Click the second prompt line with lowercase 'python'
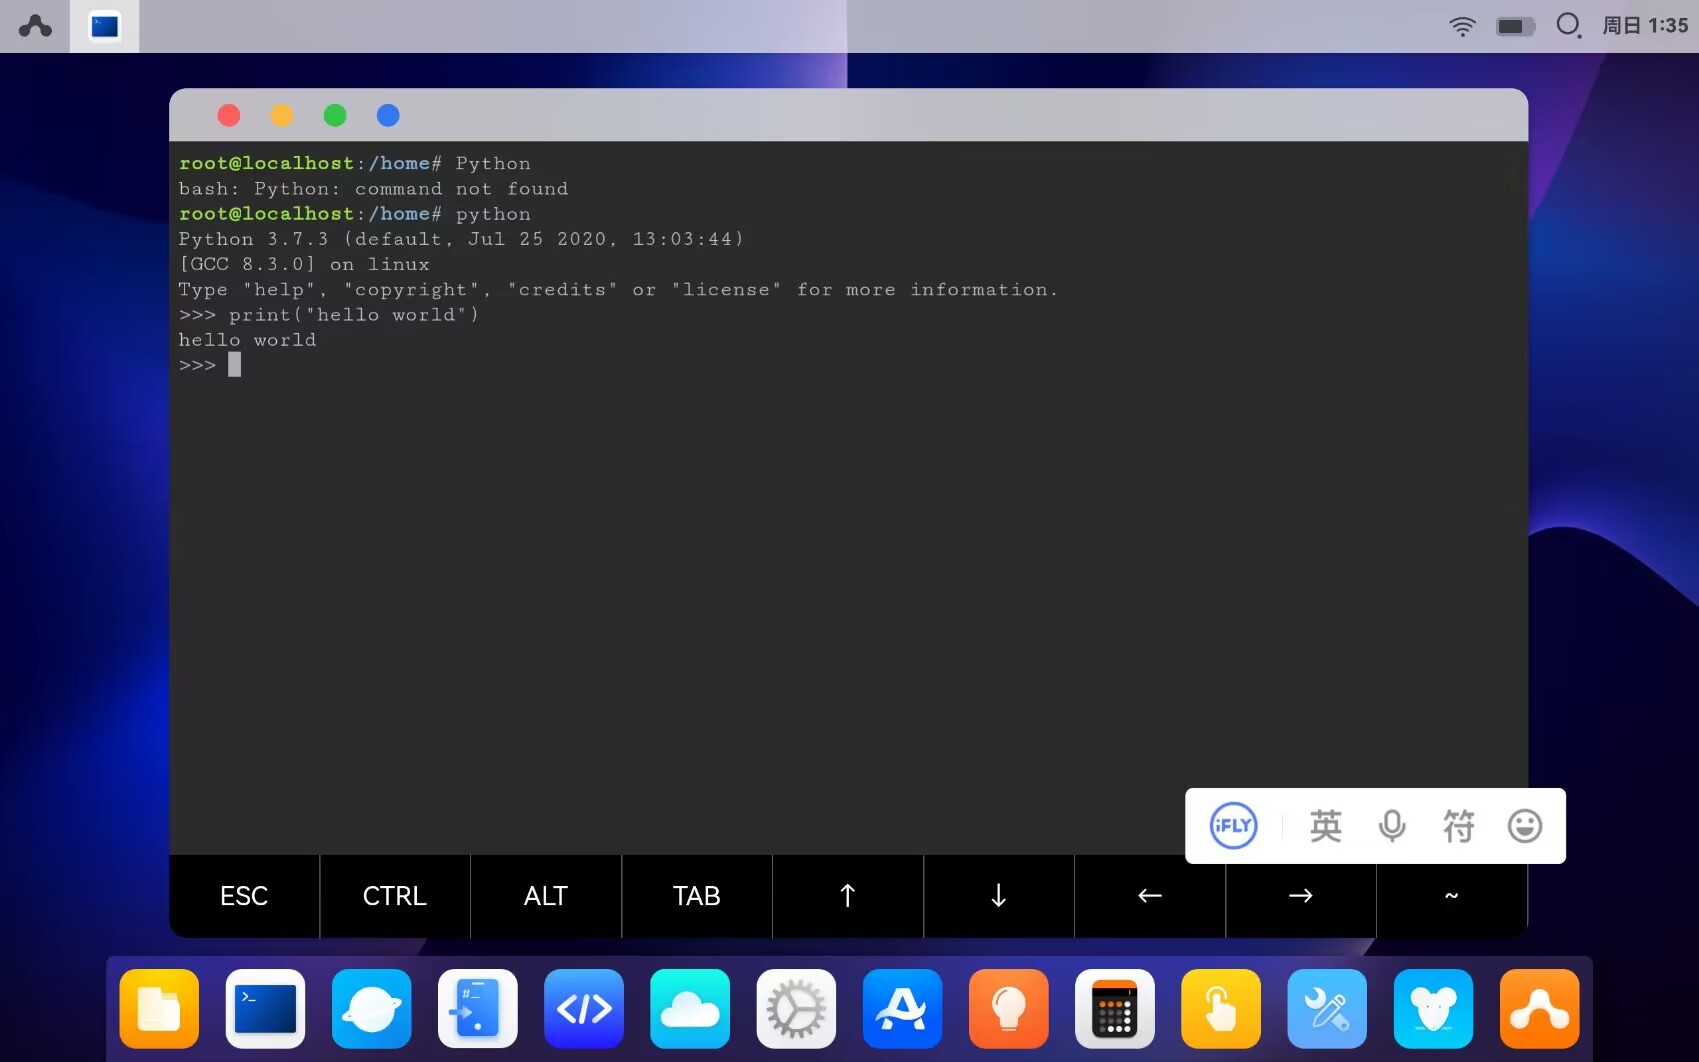Image resolution: width=1699 pixels, height=1062 pixels. click(355, 214)
